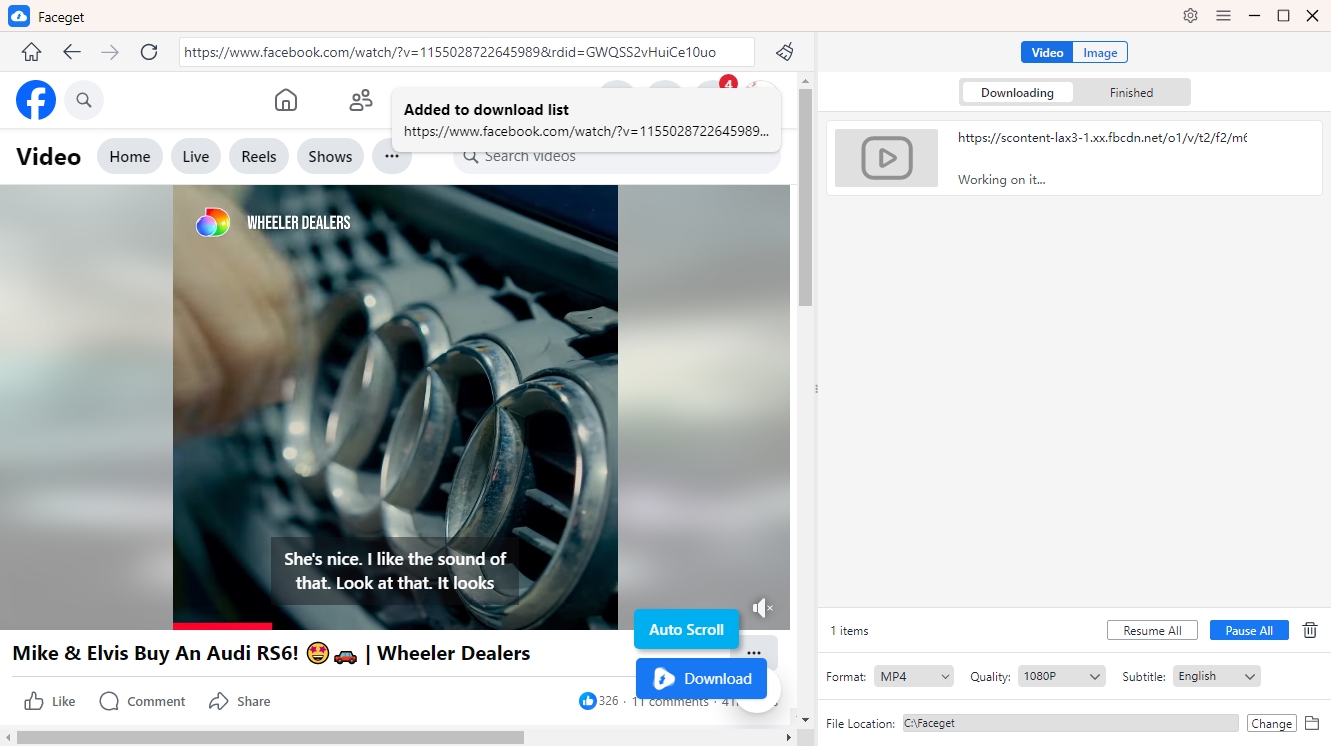This screenshot has width=1331, height=746.
Task: Navigate back in embedded browser
Action: click(71, 52)
